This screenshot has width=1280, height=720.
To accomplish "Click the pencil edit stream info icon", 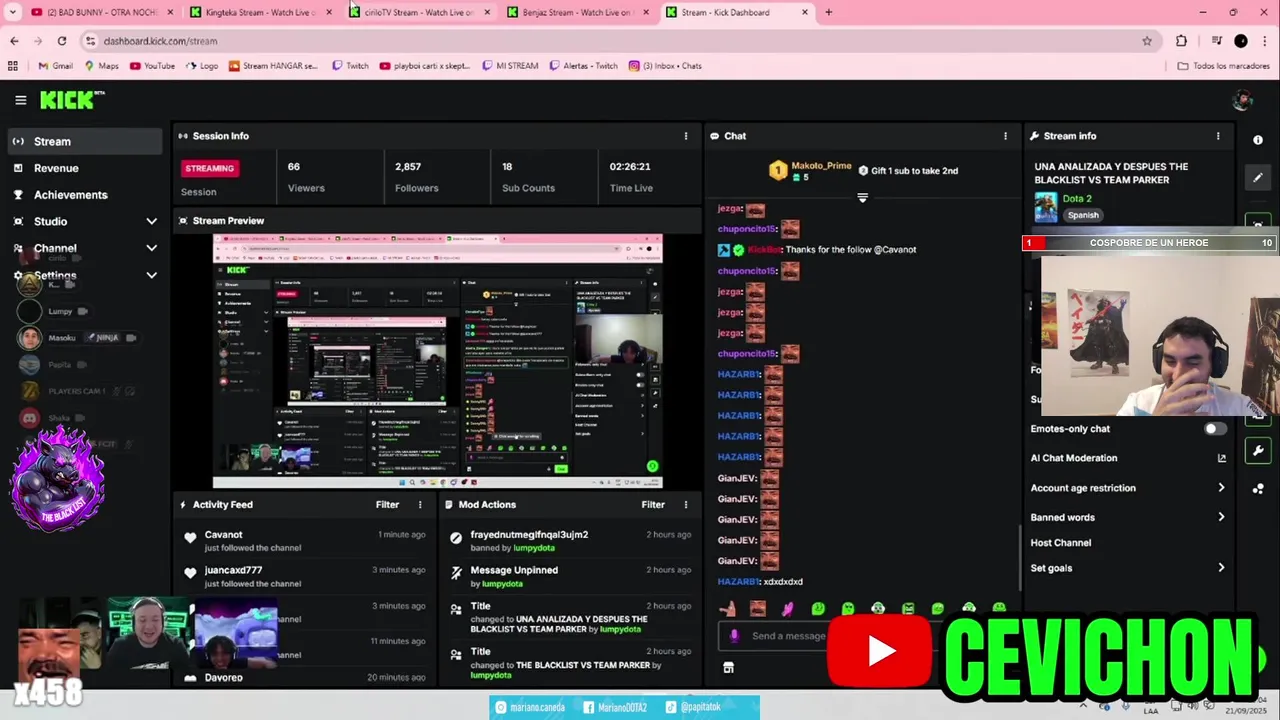I will 1258,178.
